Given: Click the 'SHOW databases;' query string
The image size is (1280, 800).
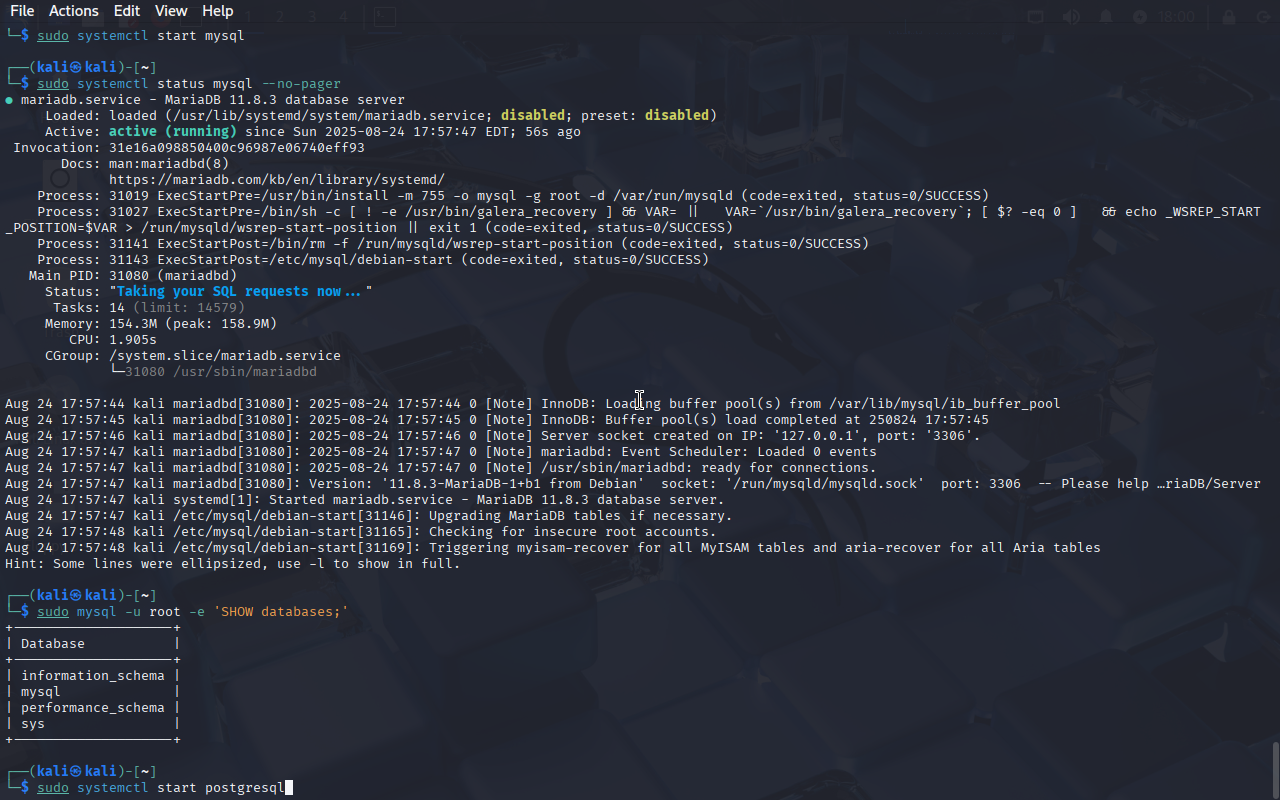Looking at the screenshot, I should [x=281, y=612].
